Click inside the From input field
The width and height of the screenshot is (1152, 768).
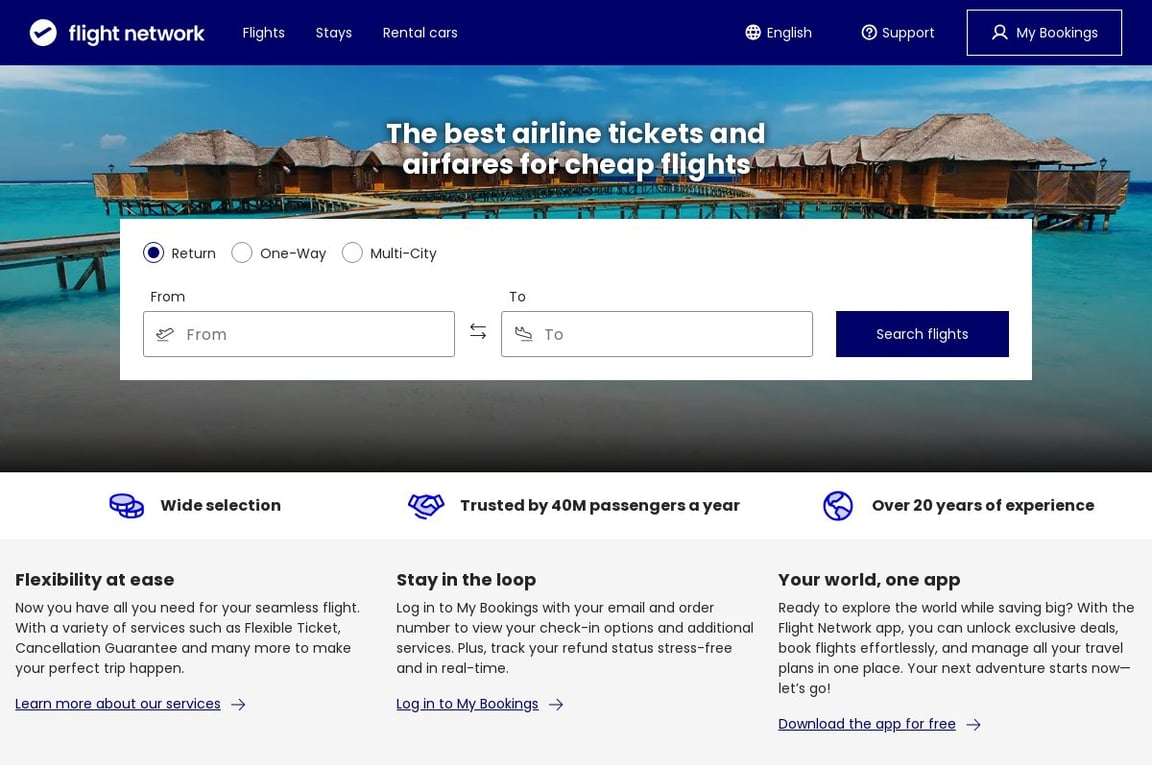coord(300,334)
